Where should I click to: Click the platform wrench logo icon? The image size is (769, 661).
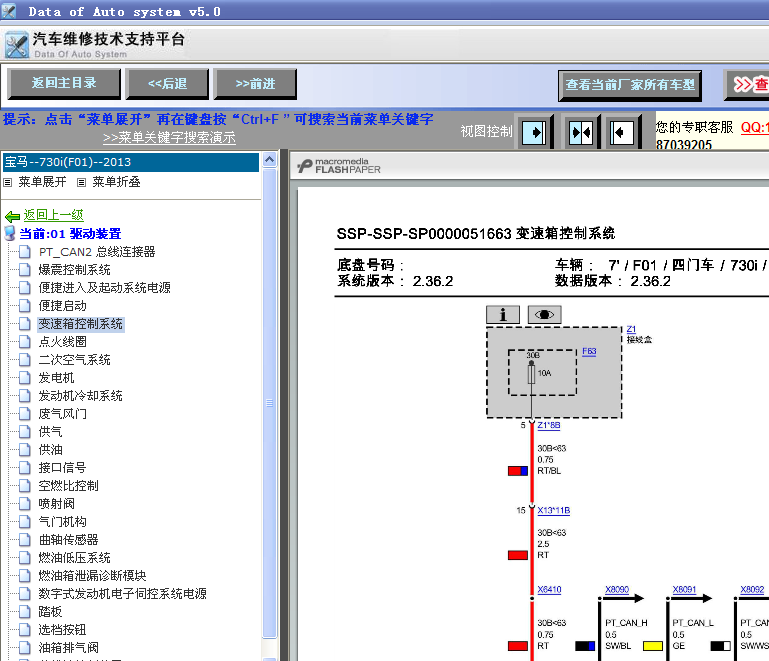pyautogui.click(x=17, y=45)
